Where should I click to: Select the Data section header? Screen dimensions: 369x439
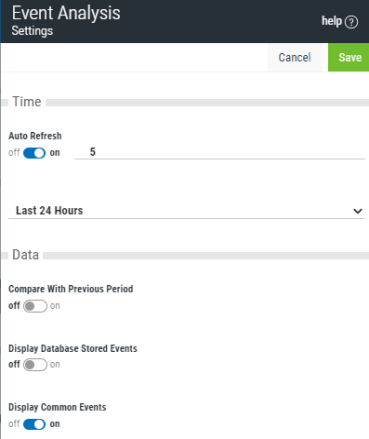pos(25,255)
